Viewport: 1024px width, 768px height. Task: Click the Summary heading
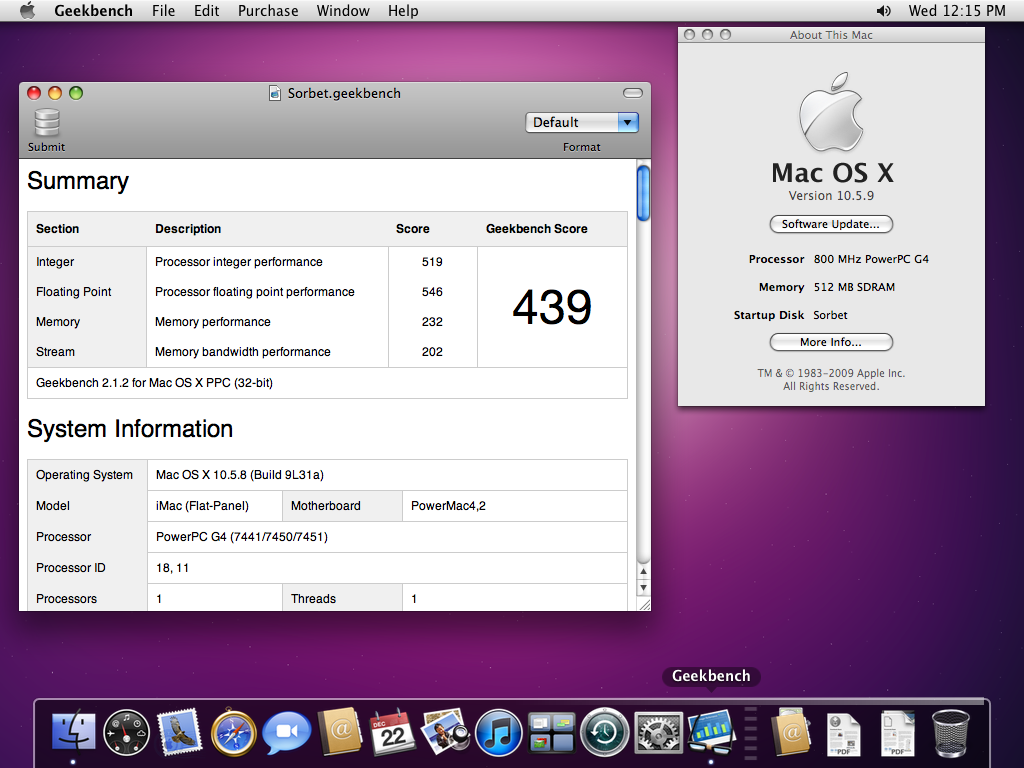coord(78,181)
